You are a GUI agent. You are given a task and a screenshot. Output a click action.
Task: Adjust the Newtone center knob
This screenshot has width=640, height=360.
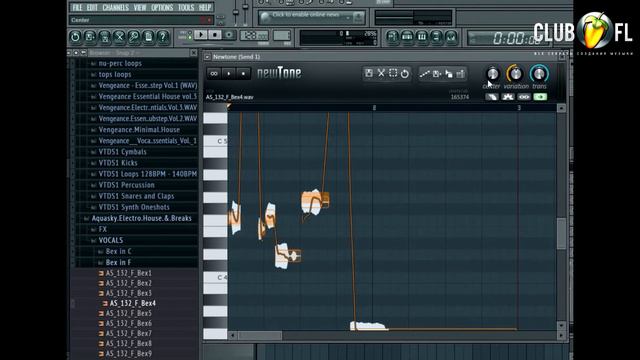coord(493,74)
